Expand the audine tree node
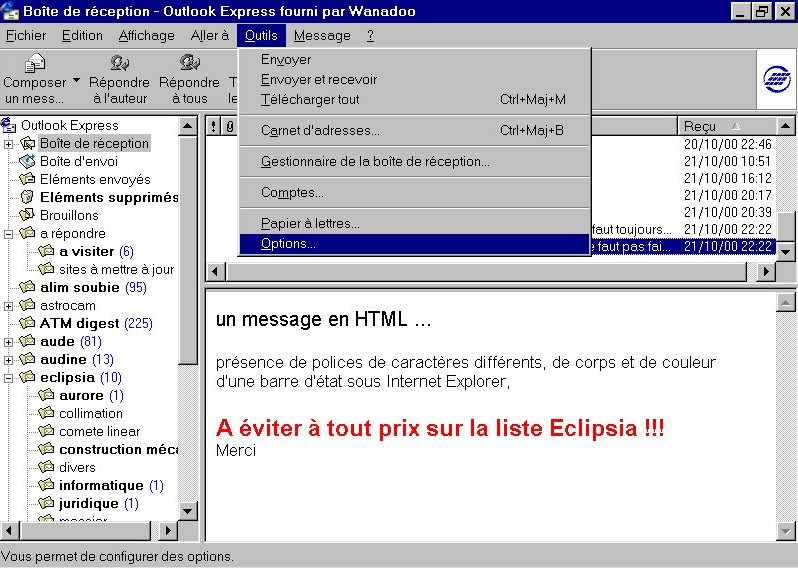 point(9,360)
